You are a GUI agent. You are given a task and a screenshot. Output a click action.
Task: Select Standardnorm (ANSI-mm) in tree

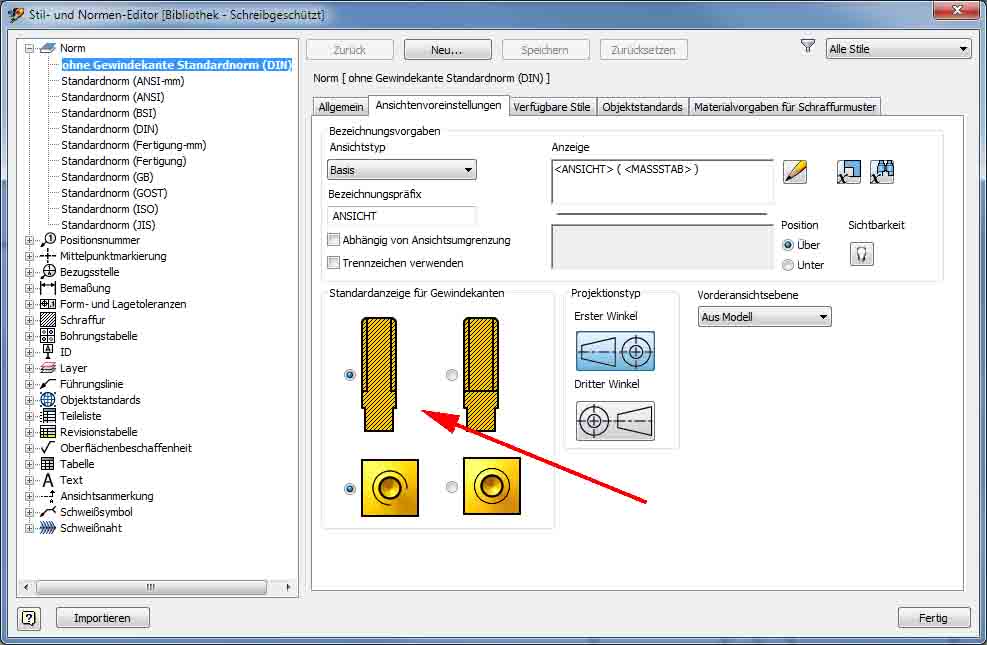123,81
